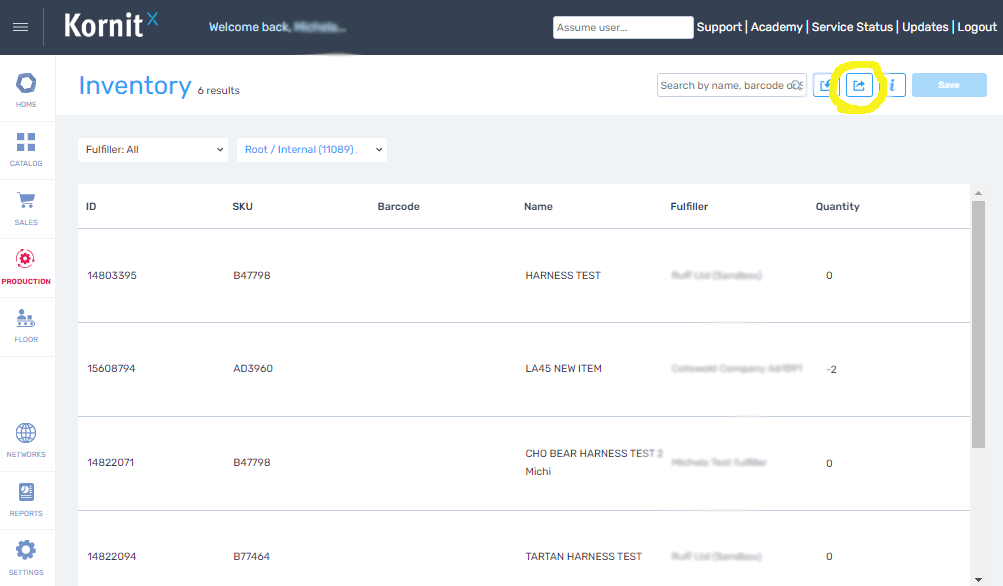Open the hamburger menu
The image size is (1003, 586).
point(20,27)
